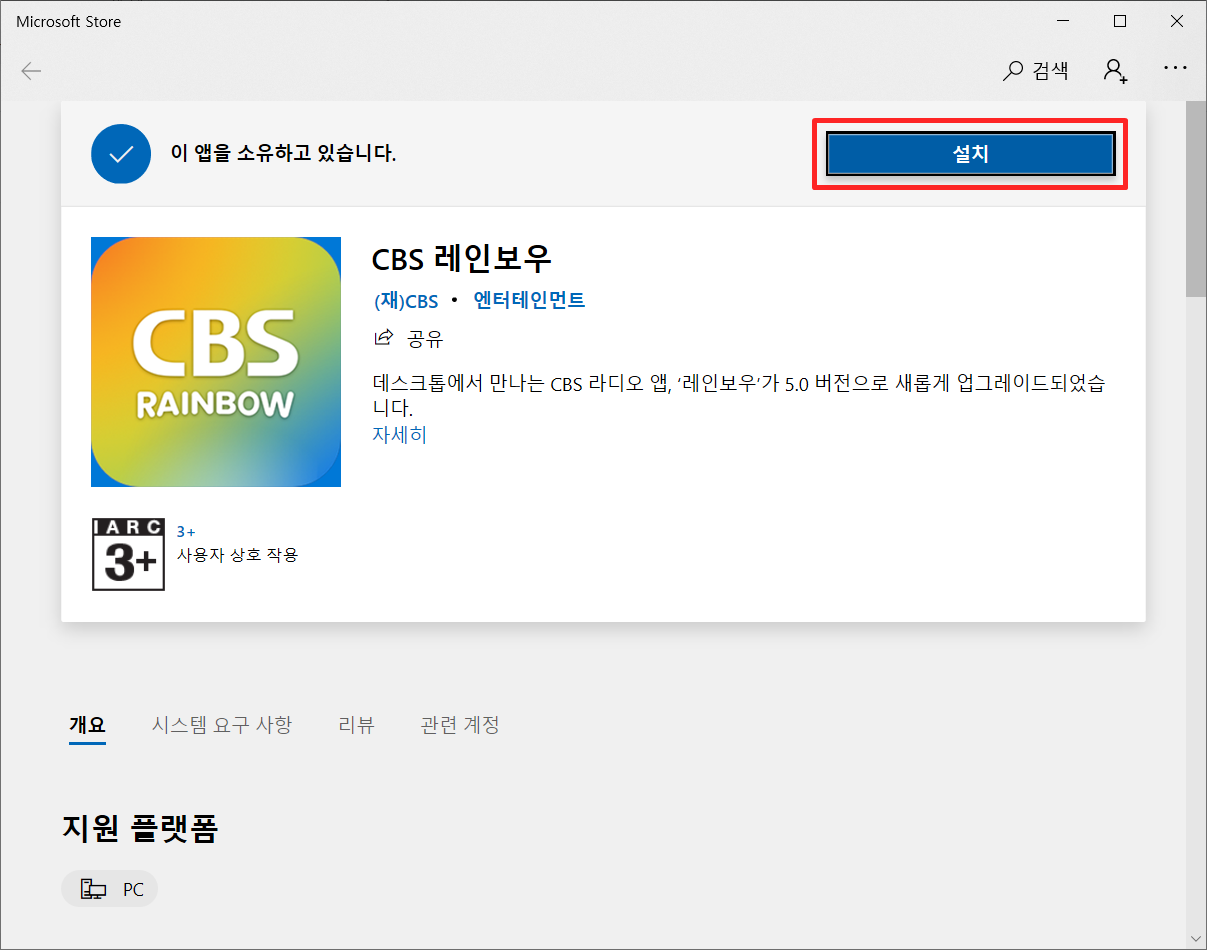The width and height of the screenshot is (1207, 950).
Task: Expand description with 자세히 link
Action: click(399, 434)
